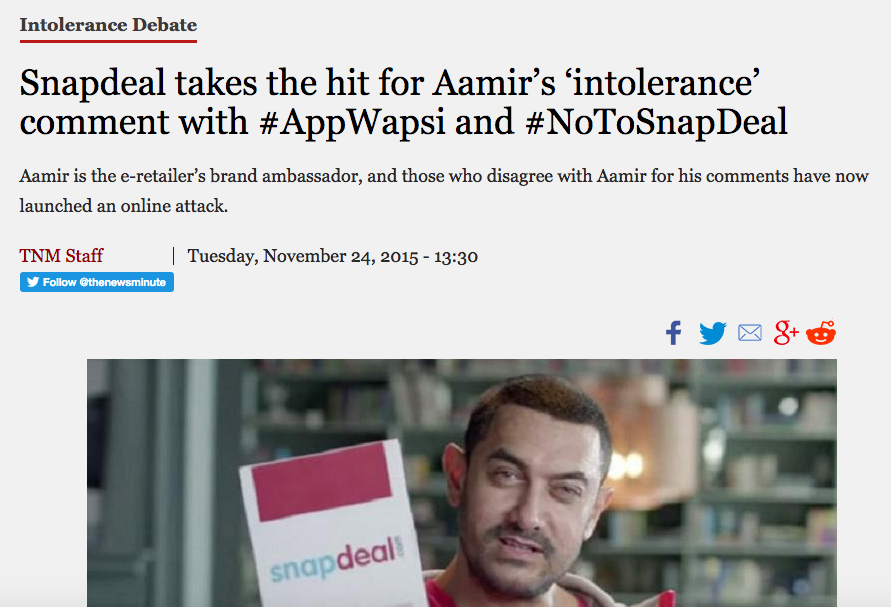This screenshot has width=891, height=607.
Task: Follow @thenewsminute on Twitter
Action: pyautogui.click(x=97, y=282)
